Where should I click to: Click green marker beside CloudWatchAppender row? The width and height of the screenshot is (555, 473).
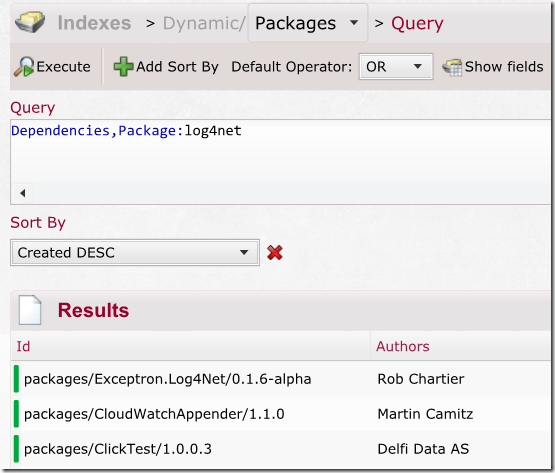click(16, 414)
